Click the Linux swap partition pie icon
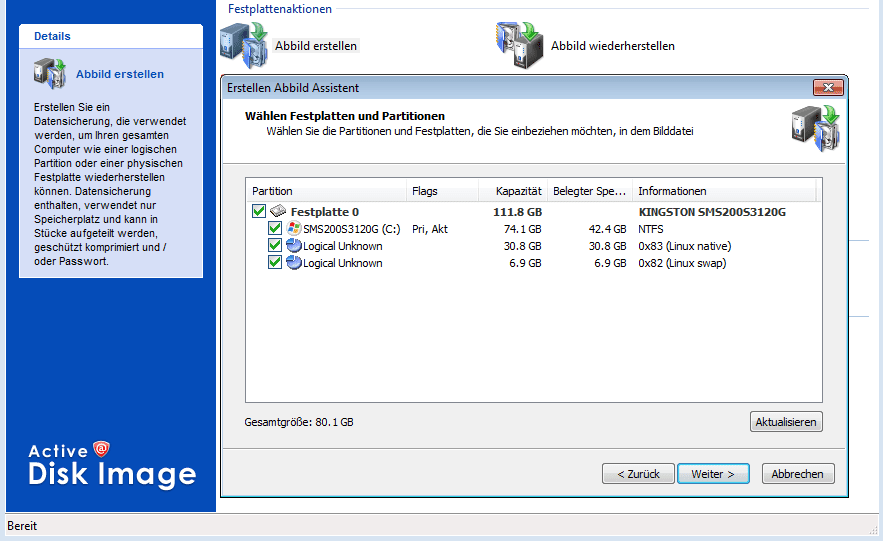 [x=294, y=262]
